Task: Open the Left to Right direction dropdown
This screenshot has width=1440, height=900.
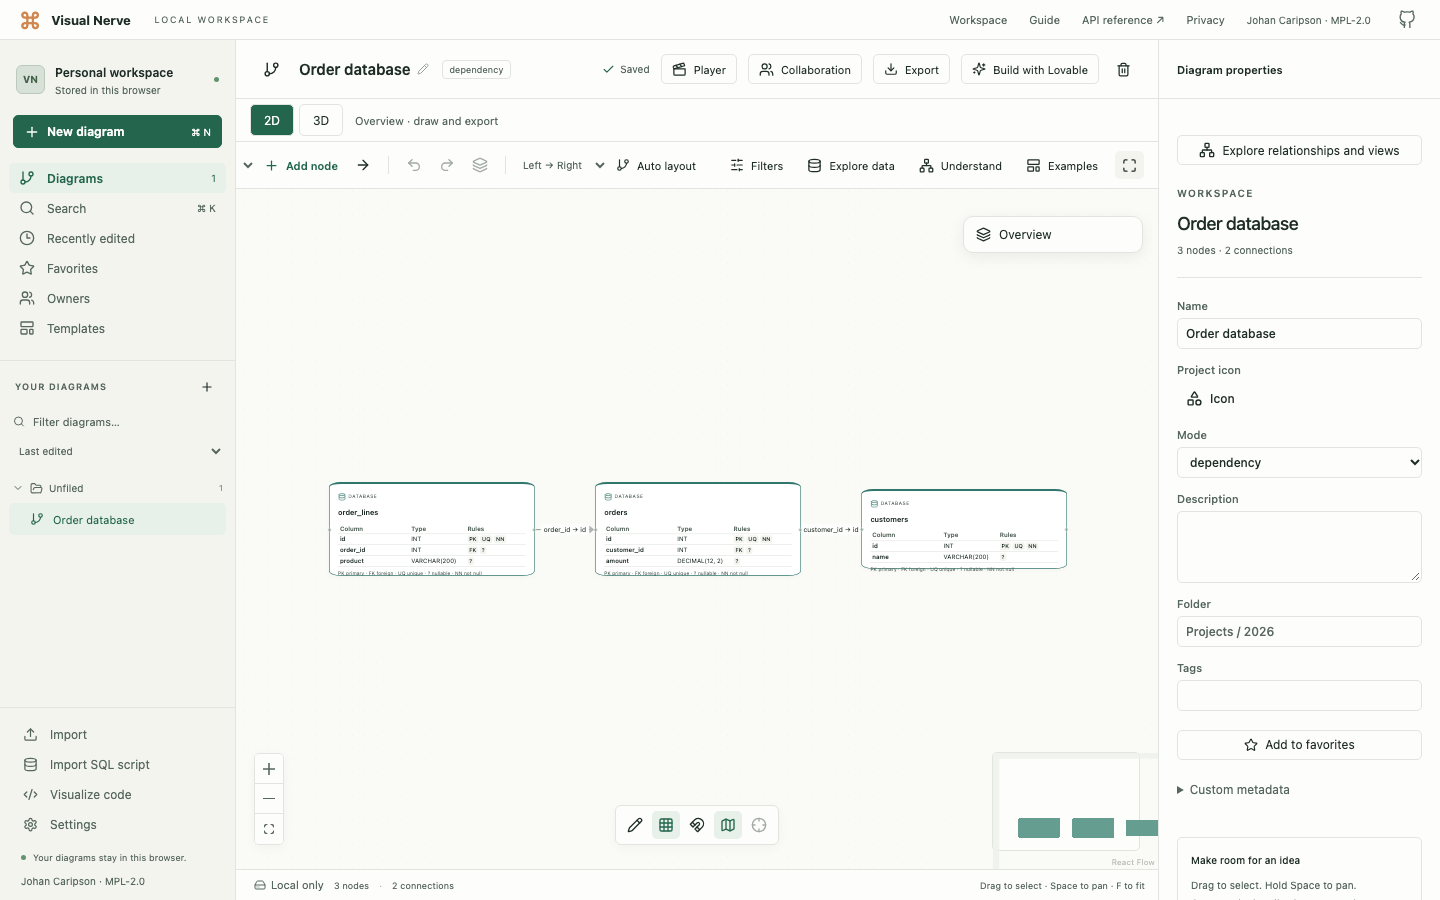Action: tap(563, 166)
